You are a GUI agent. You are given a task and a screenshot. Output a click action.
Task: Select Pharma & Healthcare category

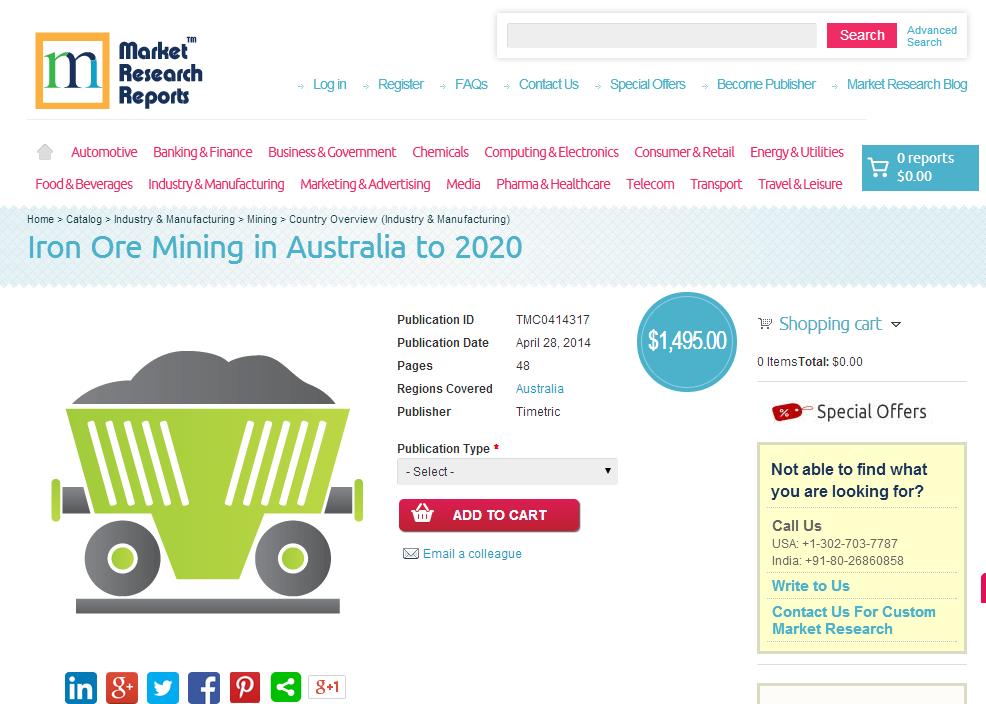pos(553,184)
